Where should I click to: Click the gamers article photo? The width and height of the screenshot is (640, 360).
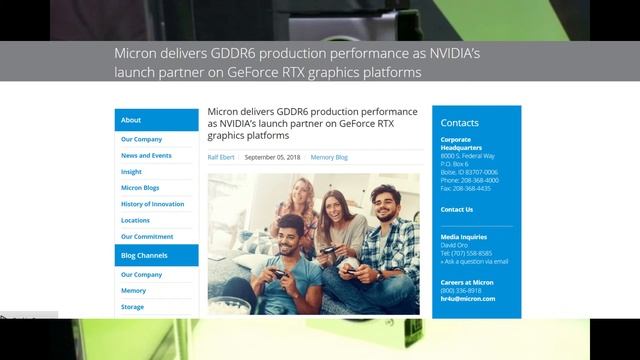(x=313, y=244)
